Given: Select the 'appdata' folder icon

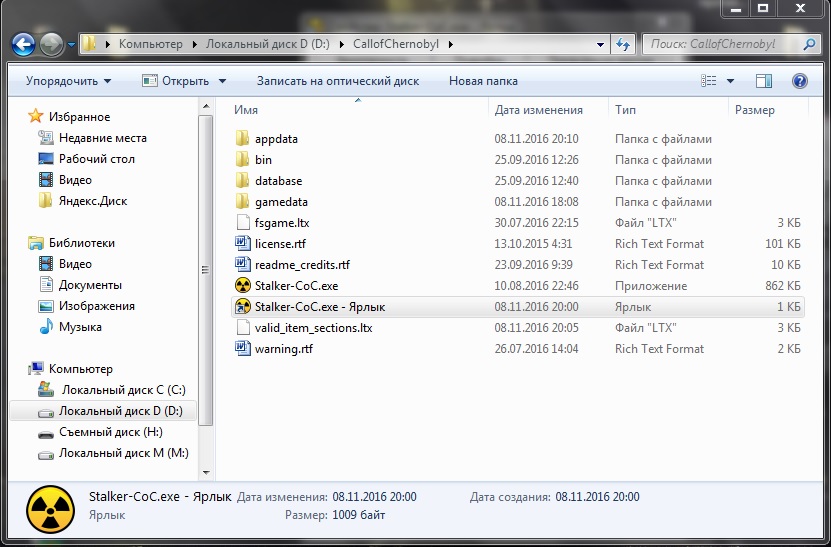Looking at the screenshot, I should tap(243, 139).
